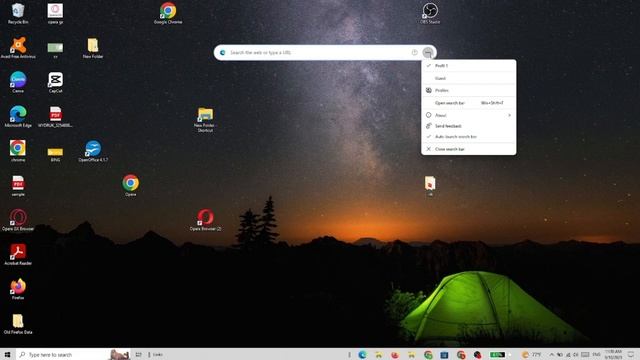
Task: Expand hidden system tray icons
Action: tap(551, 355)
